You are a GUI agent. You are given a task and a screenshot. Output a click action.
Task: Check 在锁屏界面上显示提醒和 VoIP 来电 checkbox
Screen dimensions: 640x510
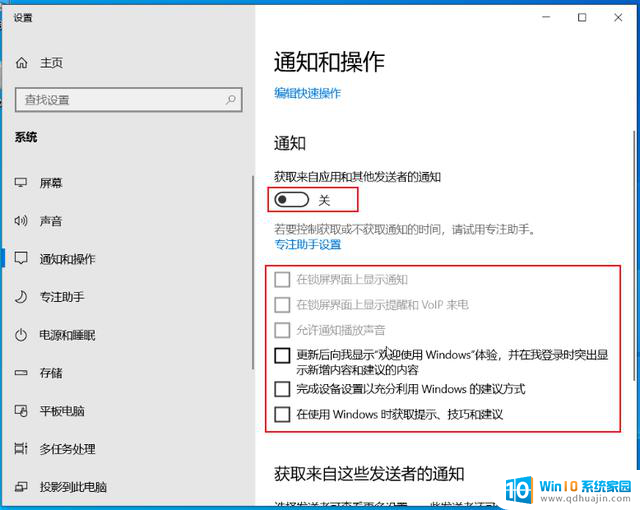282,305
